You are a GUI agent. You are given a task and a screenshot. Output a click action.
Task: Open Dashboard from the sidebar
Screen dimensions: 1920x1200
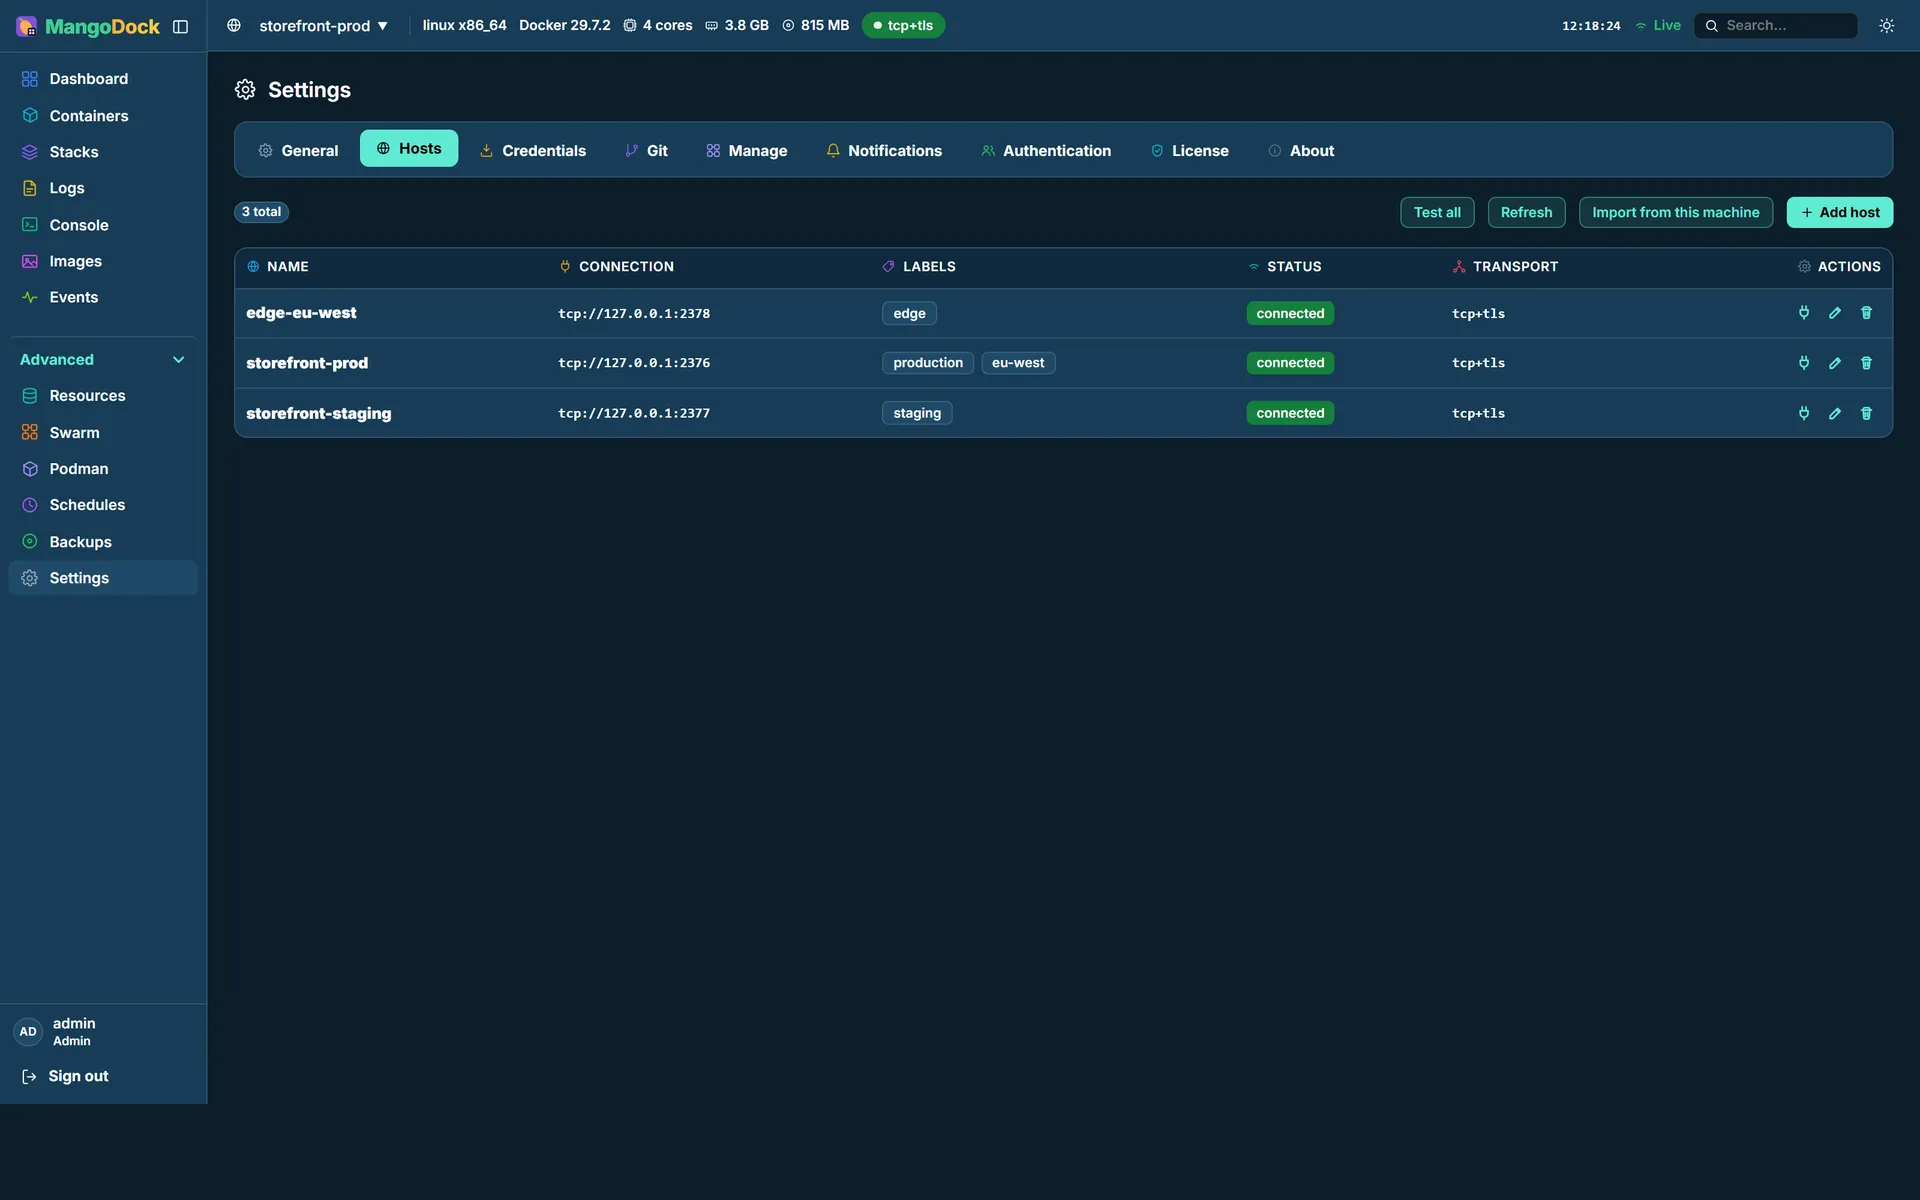pos(103,79)
